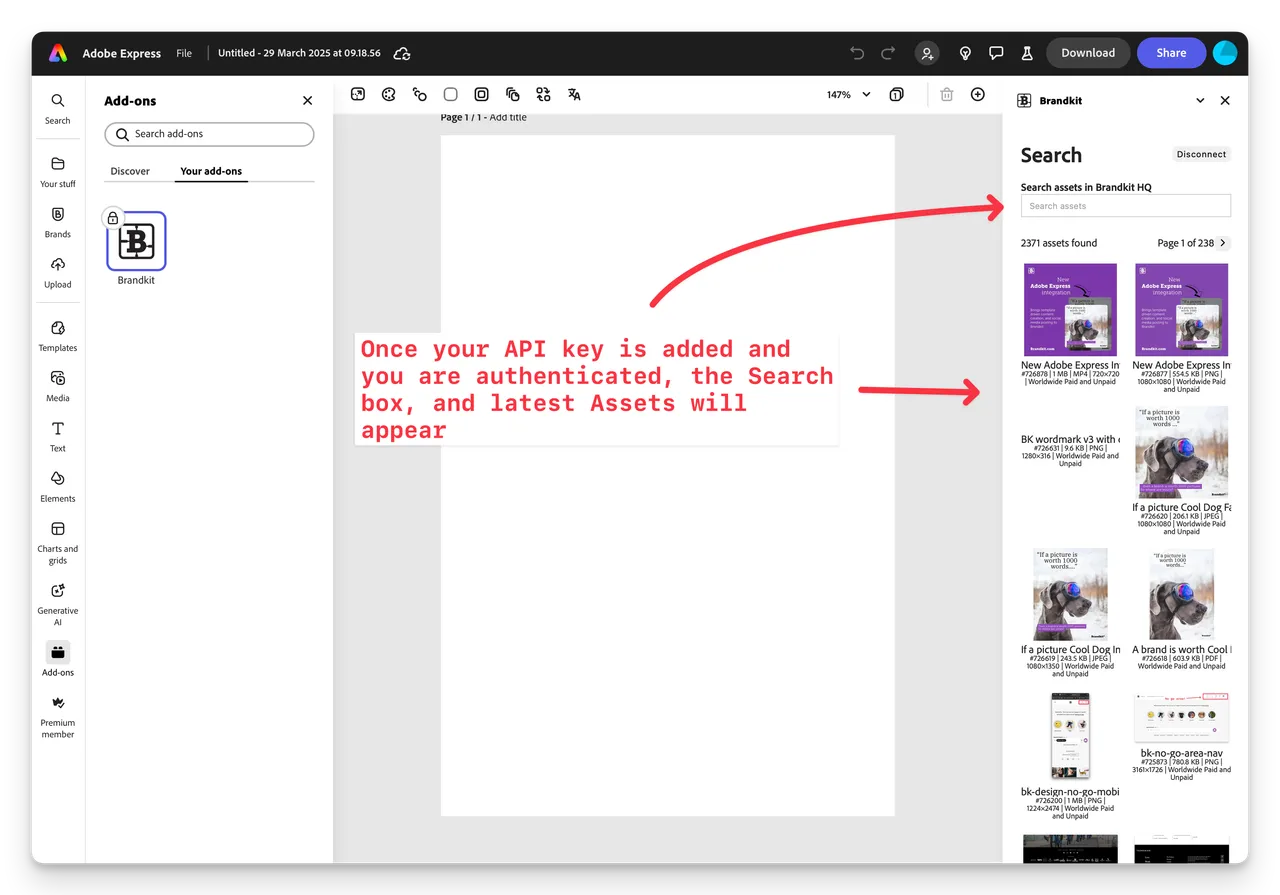Open the pages view icon
Image resolution: width=1280 pixels, height=895 pixels.
[x=896, y=94]
